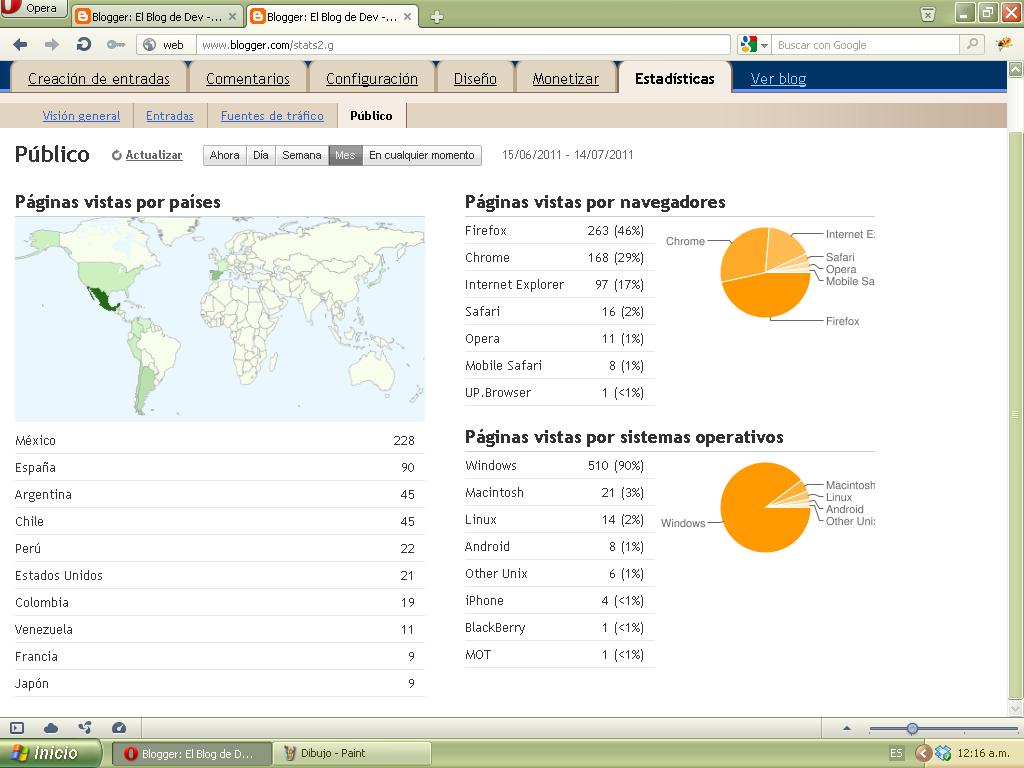Open Visión general stats subtab
Viewport: 1024px width, 768px height.
point(81,116)
